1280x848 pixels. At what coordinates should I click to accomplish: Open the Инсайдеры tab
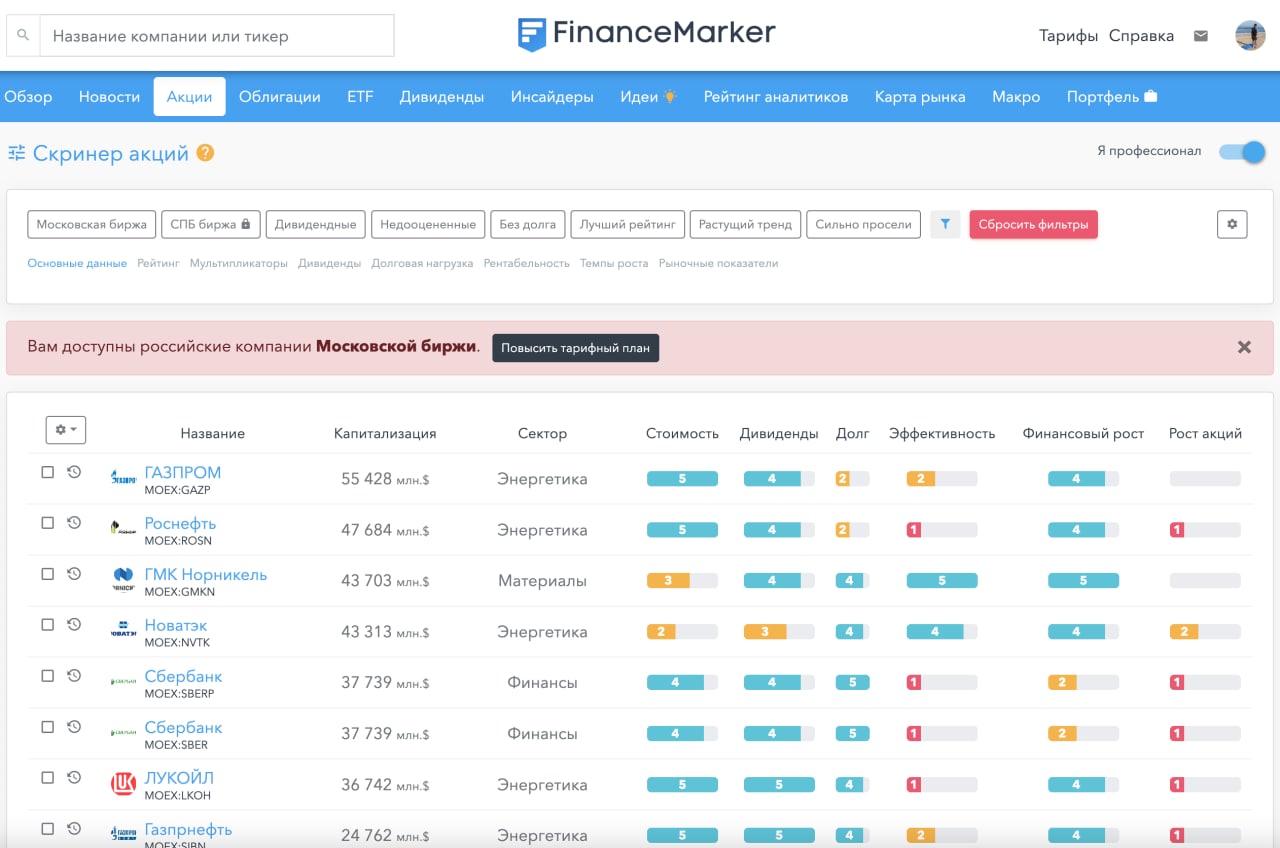click(x=552, y=97)
